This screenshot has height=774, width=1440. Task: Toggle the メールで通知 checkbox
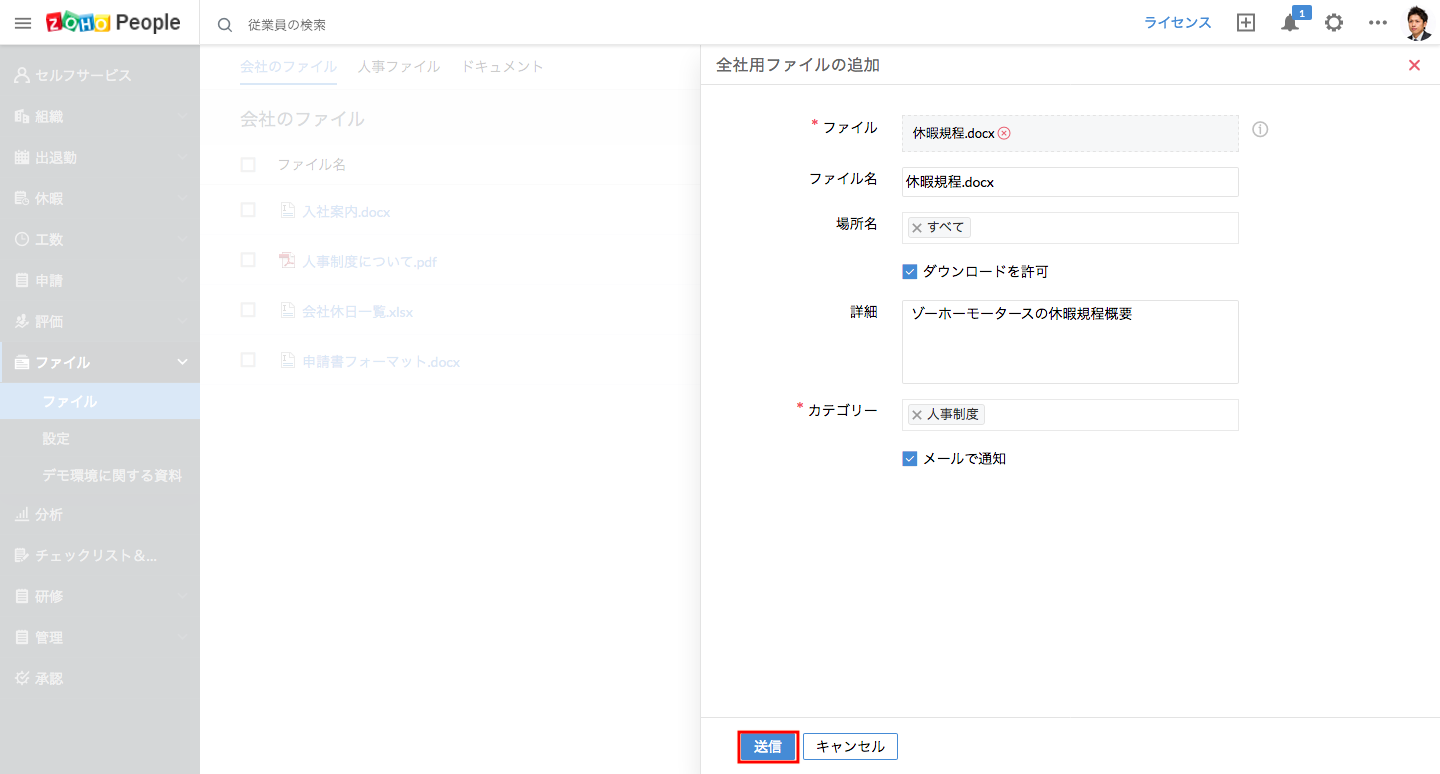point(910,459)
